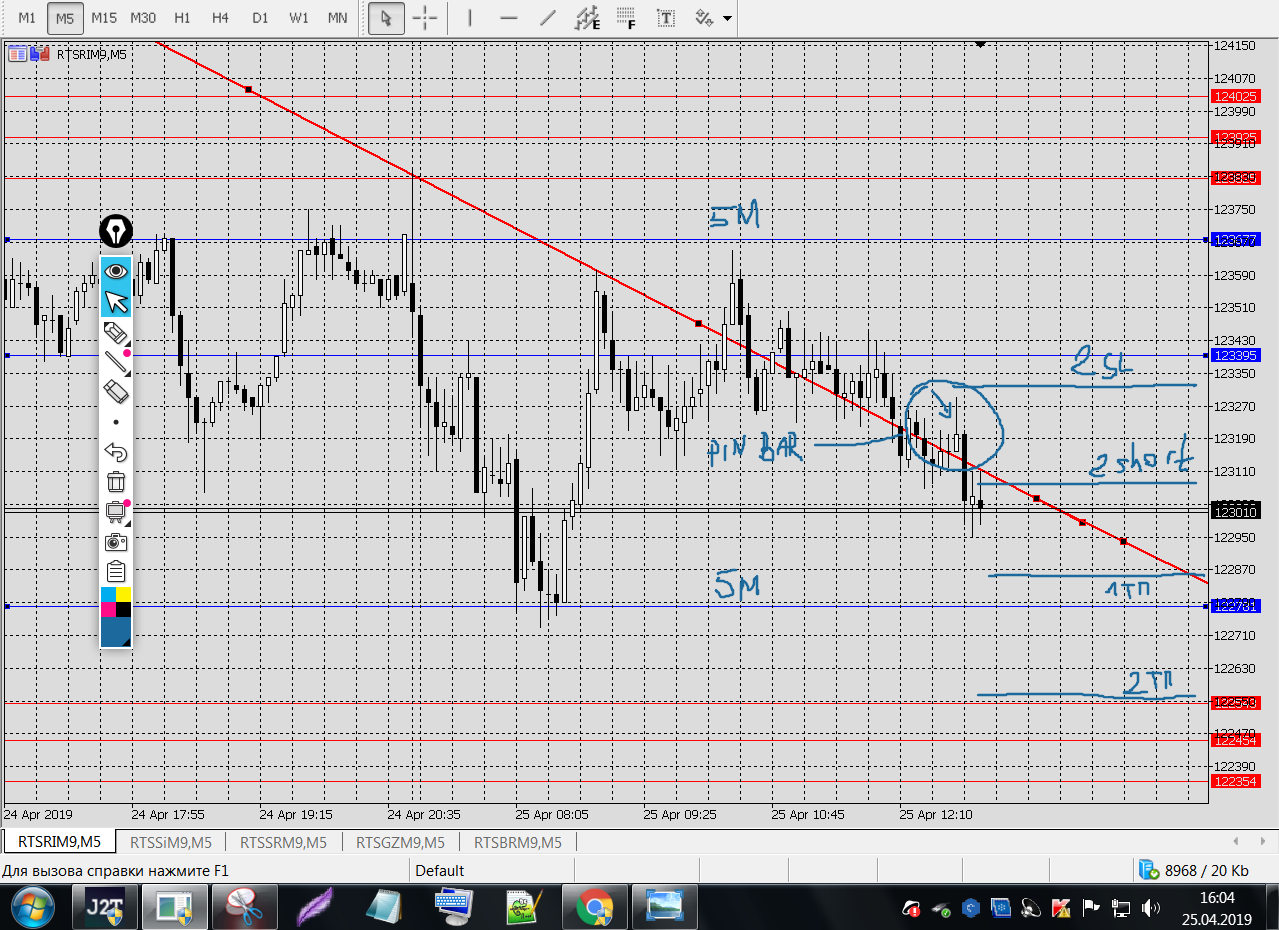Click the Default profile in status bar
Viewport: 1279px width, 930px height.
(x=440, y=870)
